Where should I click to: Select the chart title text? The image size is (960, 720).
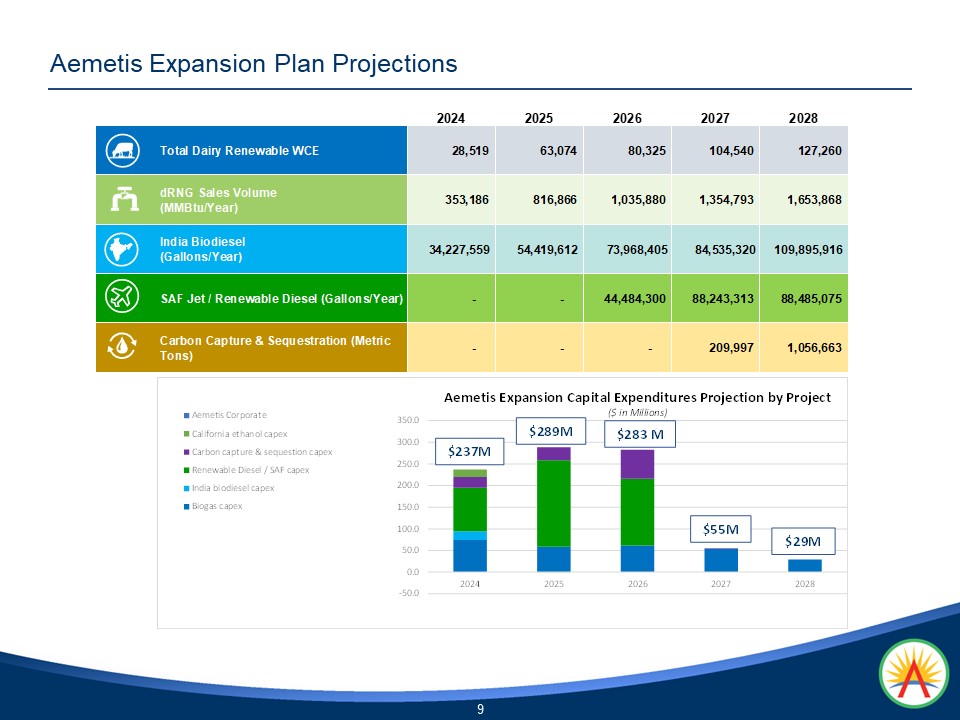pos(637,397)
